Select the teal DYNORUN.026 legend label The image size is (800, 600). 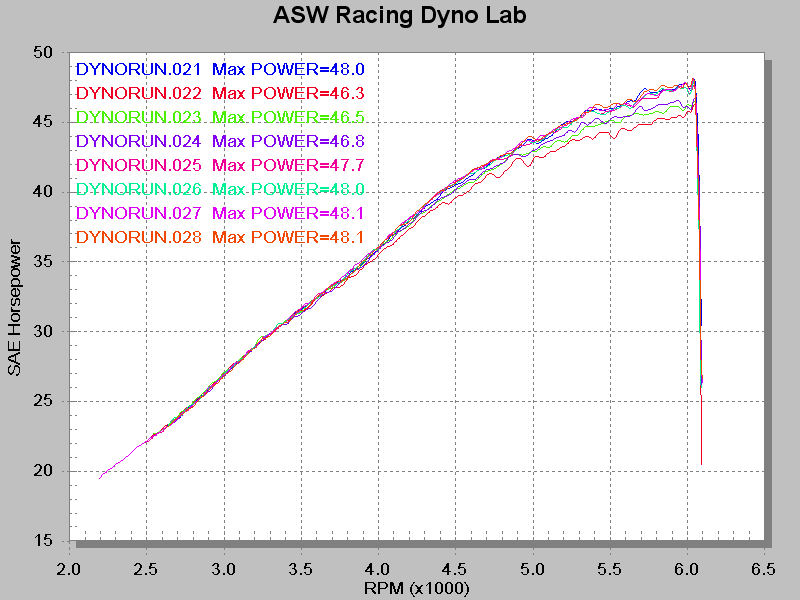click(138, 189)
